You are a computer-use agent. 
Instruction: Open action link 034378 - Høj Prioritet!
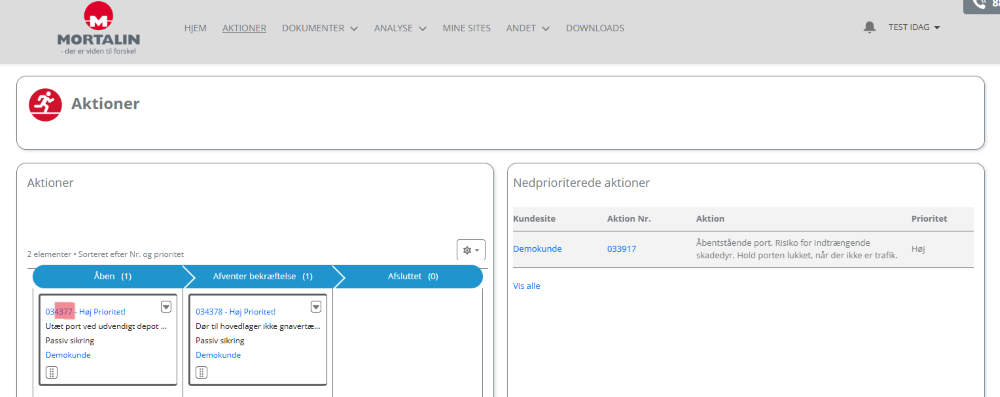pos(235,312)
